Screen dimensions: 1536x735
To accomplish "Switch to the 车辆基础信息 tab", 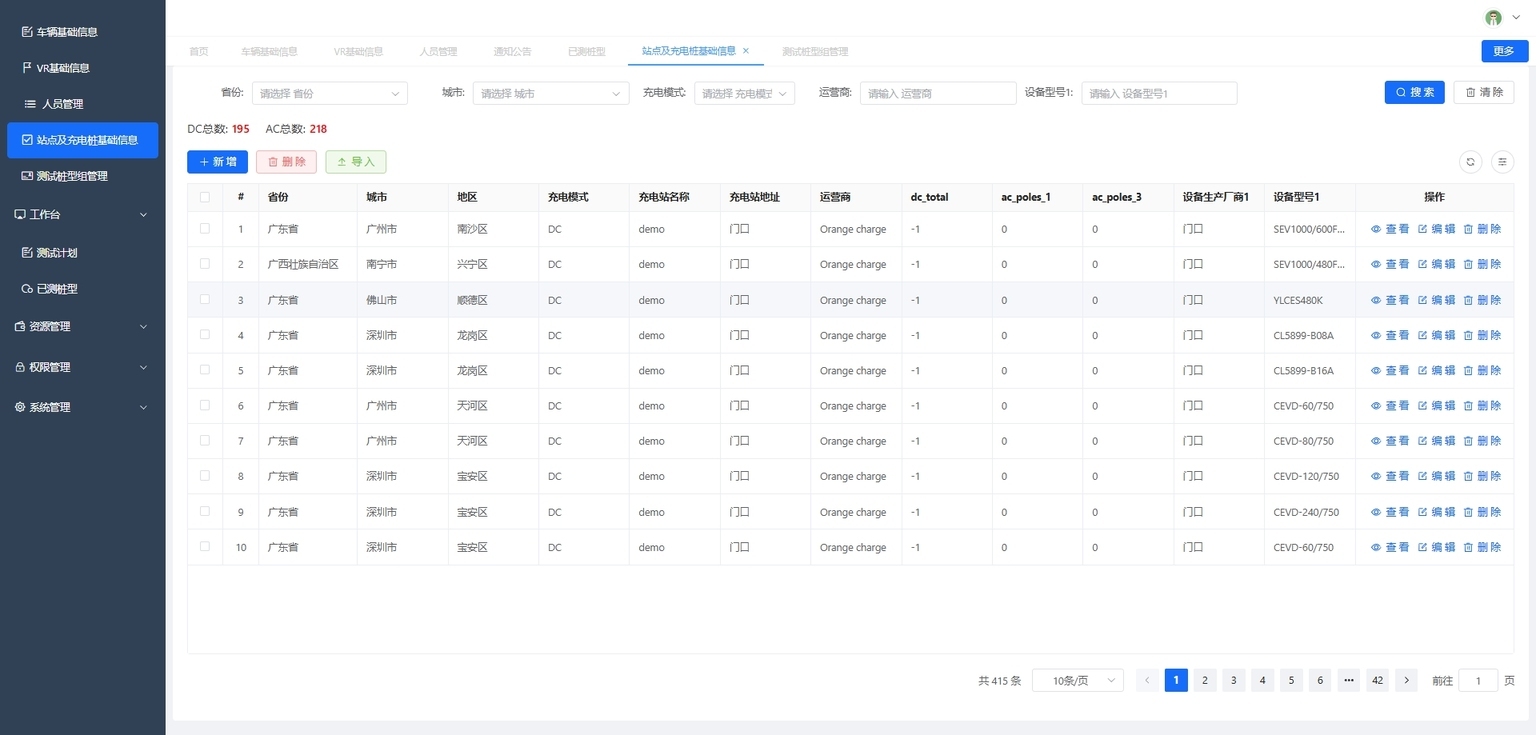I will tap(269, 52).
